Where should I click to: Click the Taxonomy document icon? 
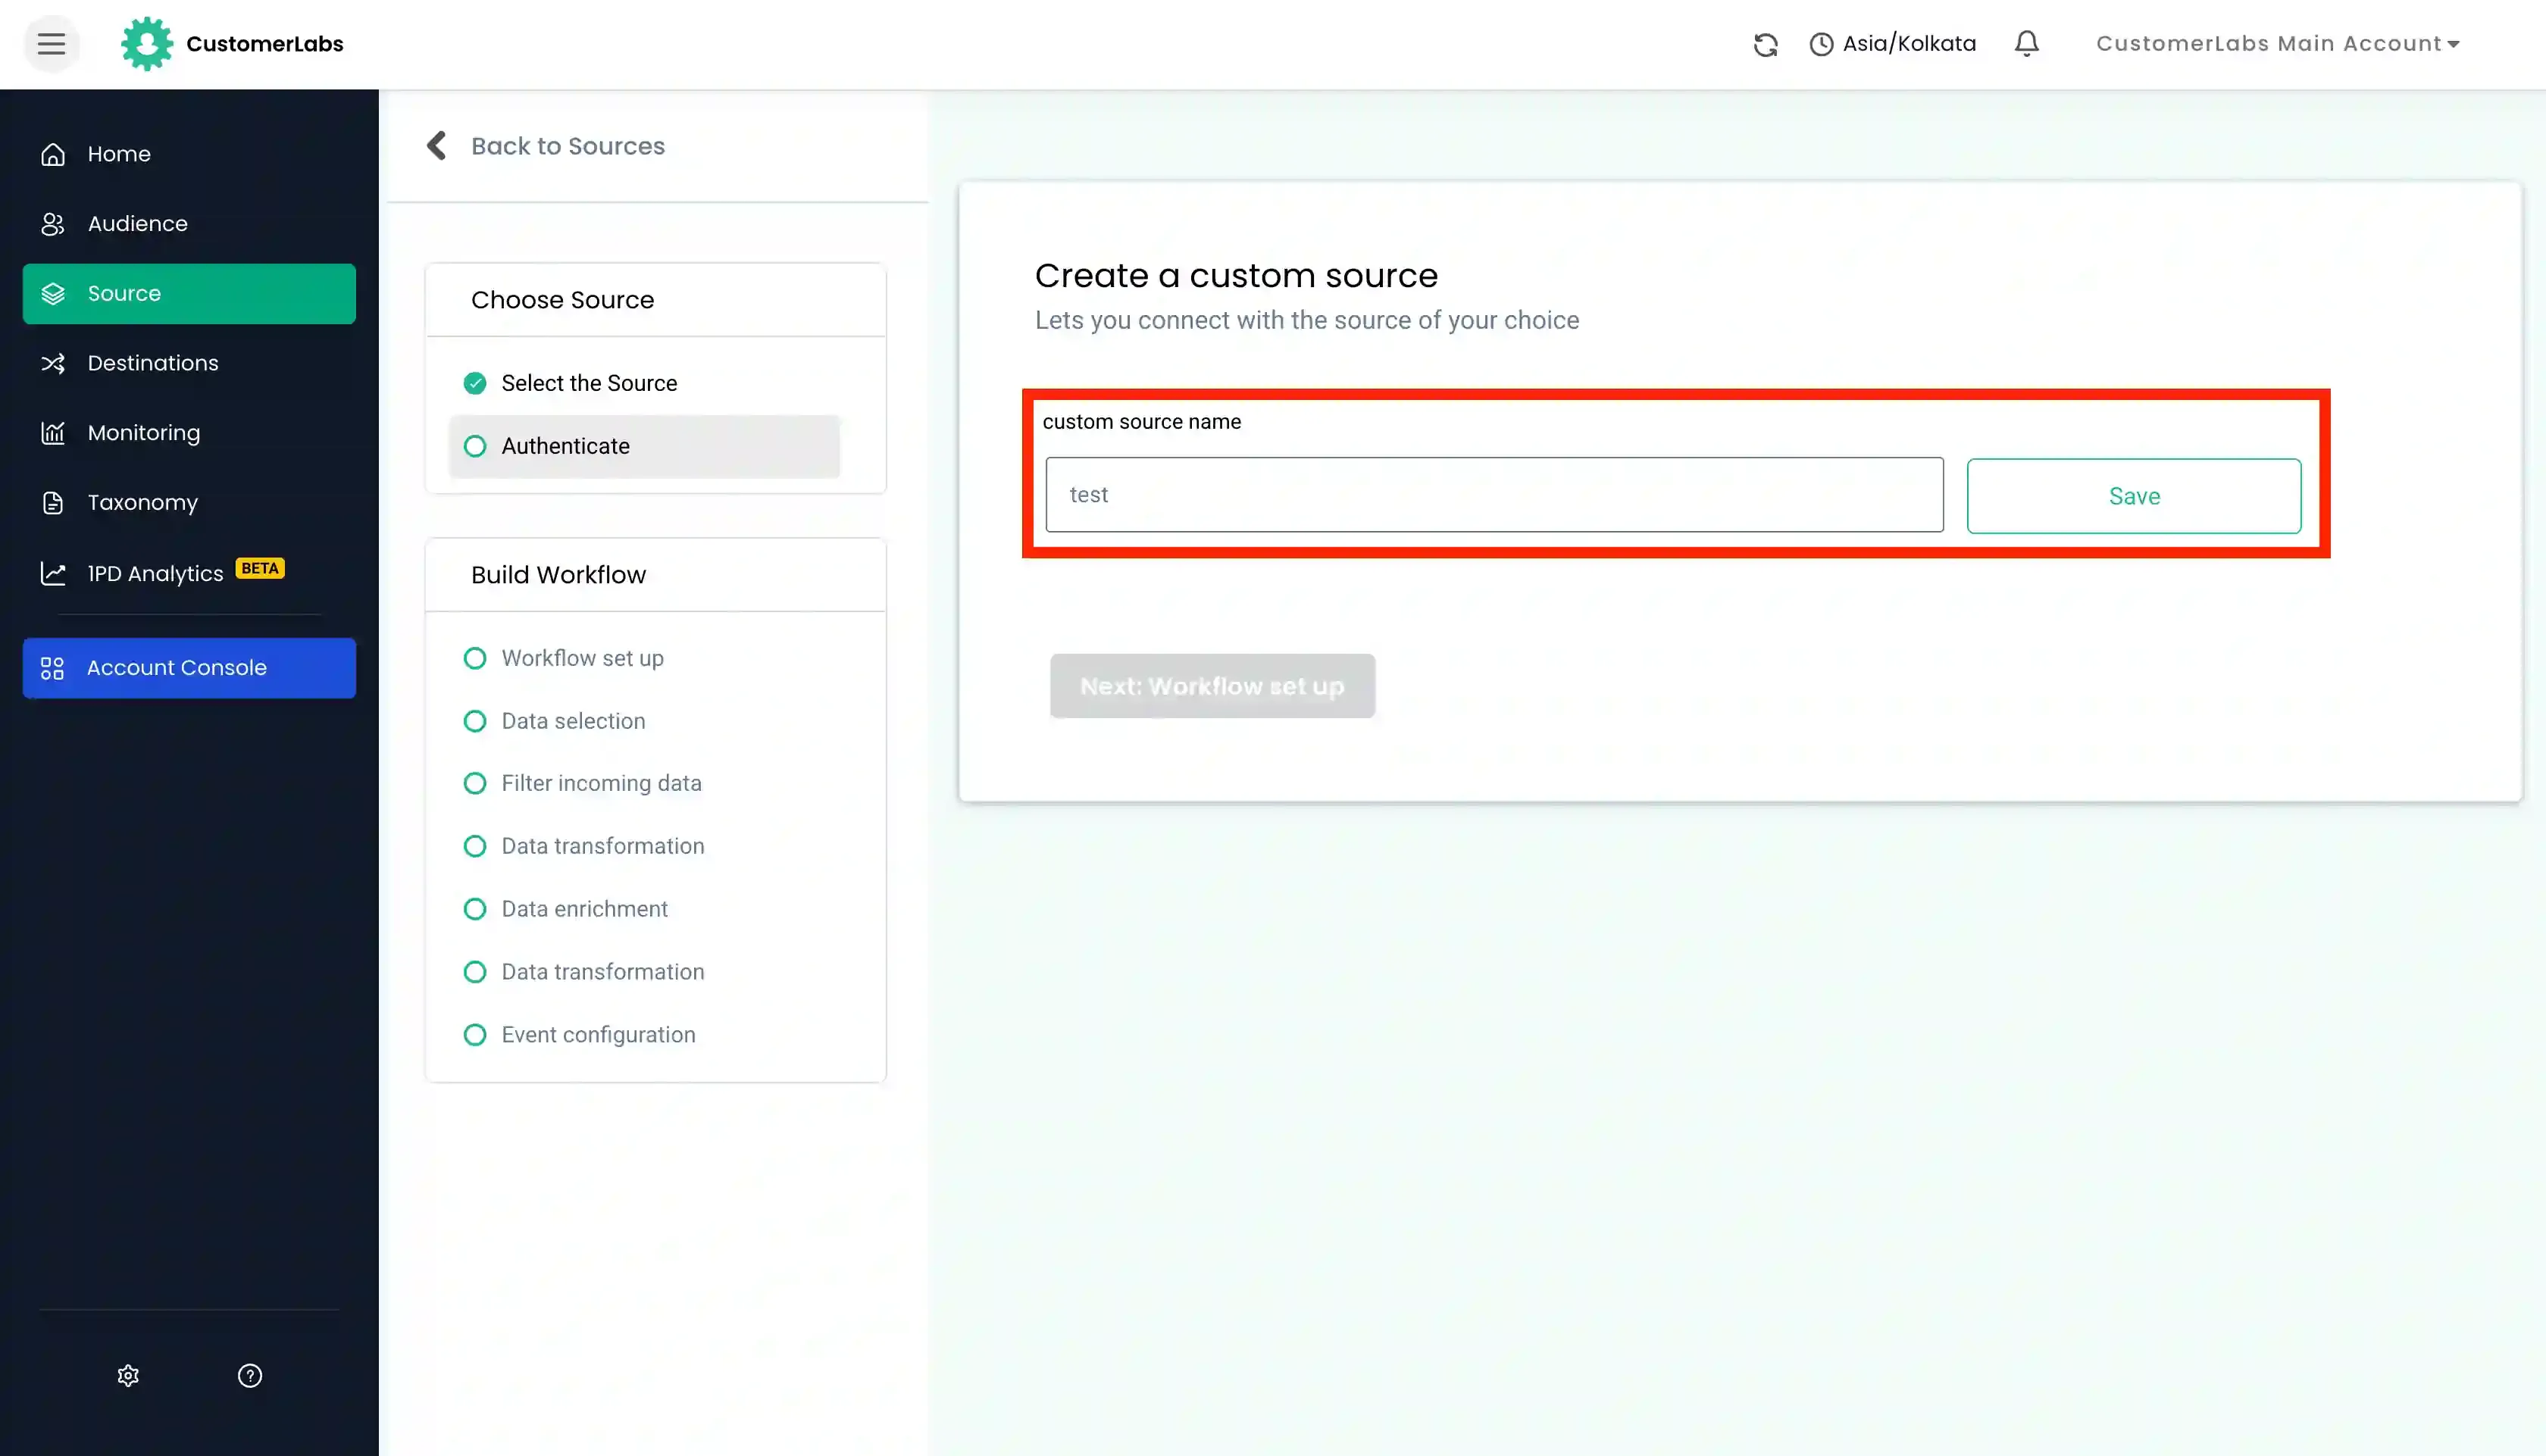click(x=53, y=503)
